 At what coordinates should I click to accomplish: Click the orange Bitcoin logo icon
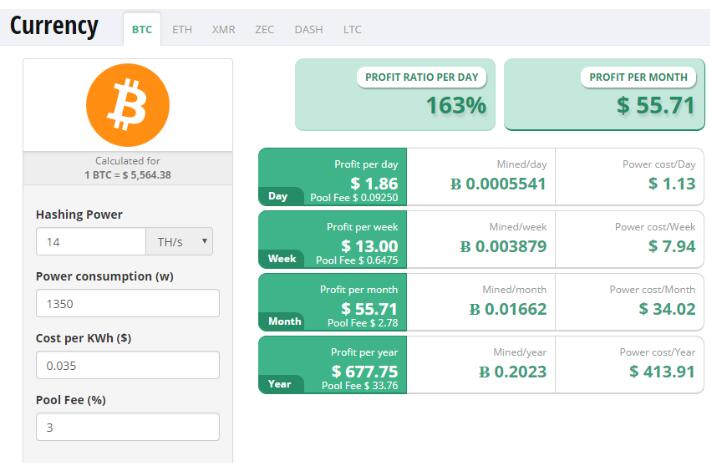(128, 105)
